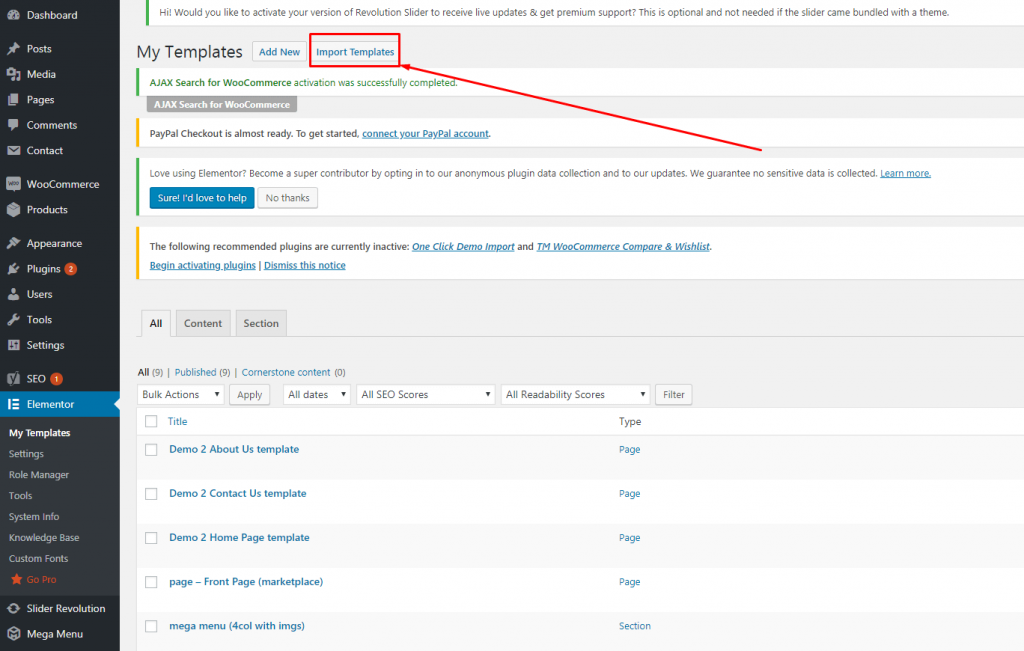Screen dimensions: 1024x651
Task: Open the All Readability Scores dropdown
Action: point(575,394)
